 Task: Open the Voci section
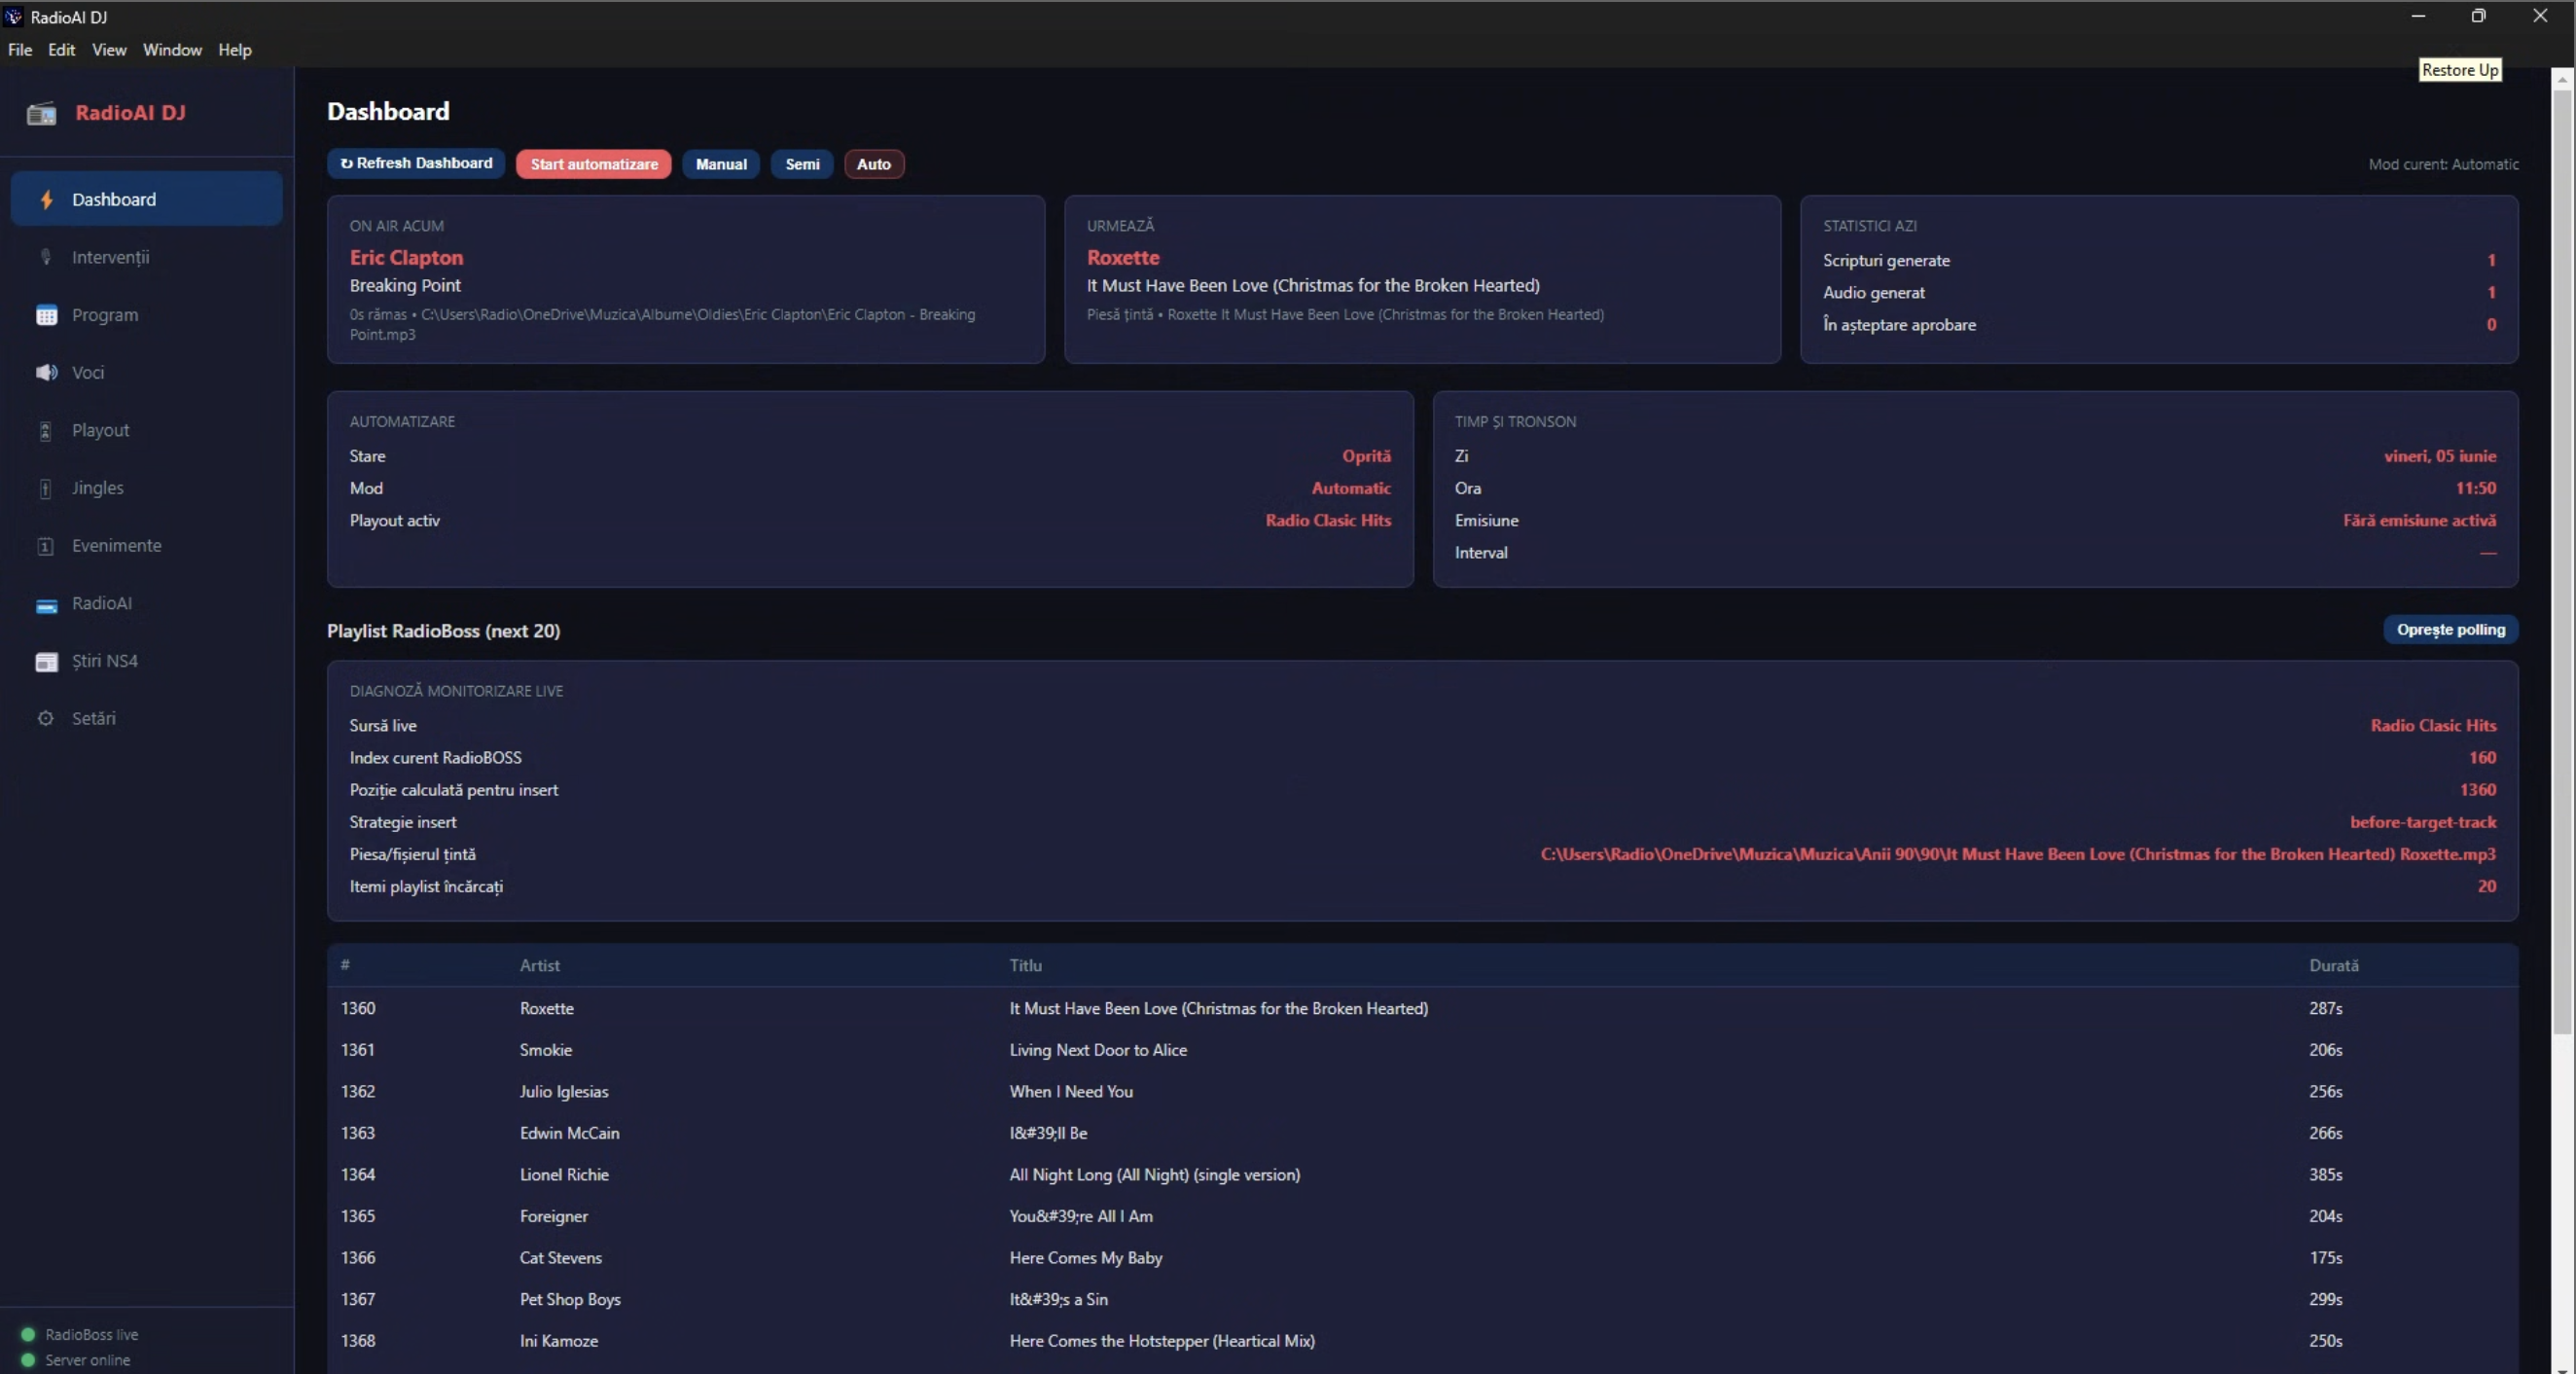[147, 372]
